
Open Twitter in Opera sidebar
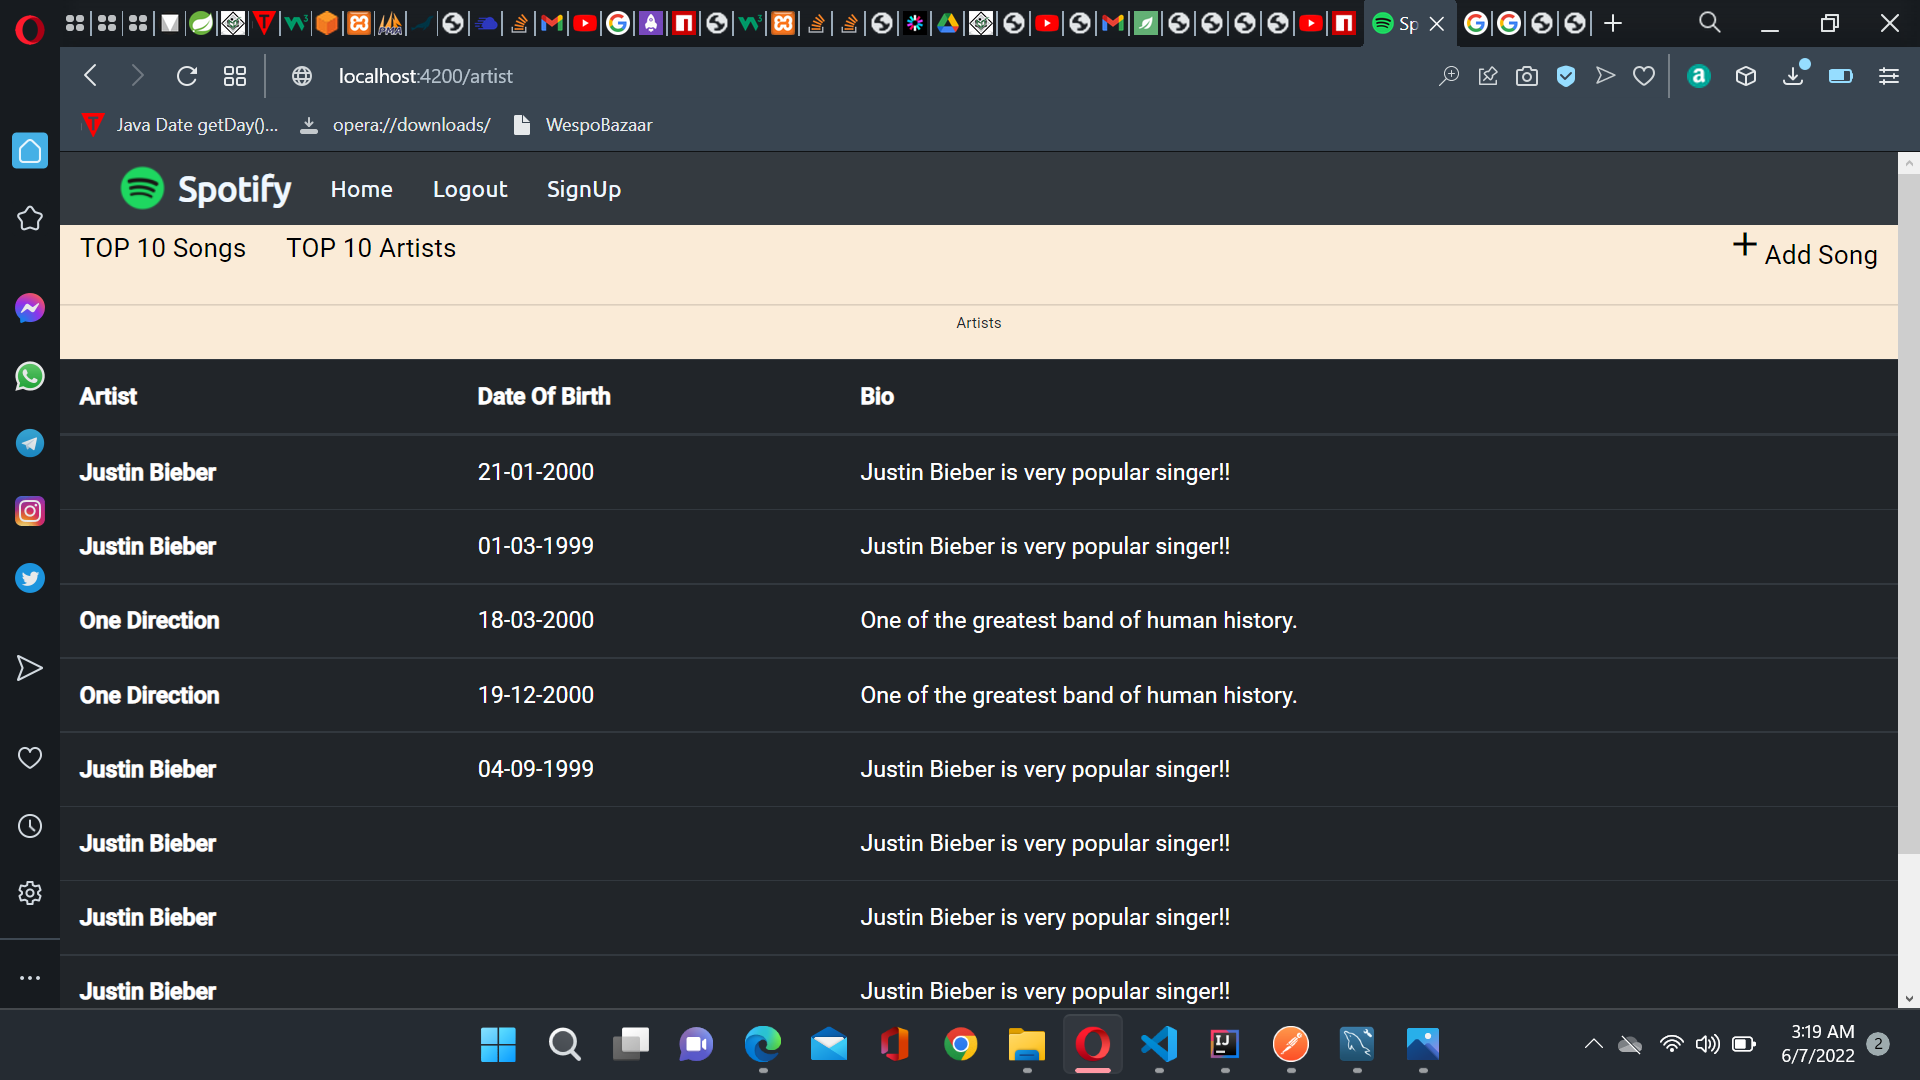[x=30, y=578]
